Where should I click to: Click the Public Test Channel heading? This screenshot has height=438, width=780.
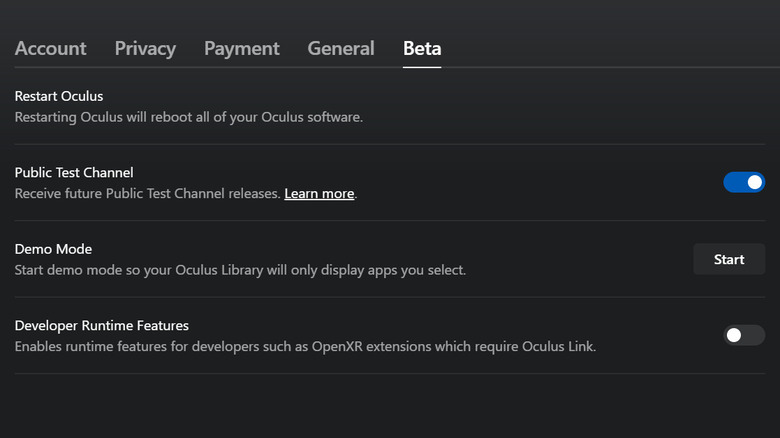(74, 172)
